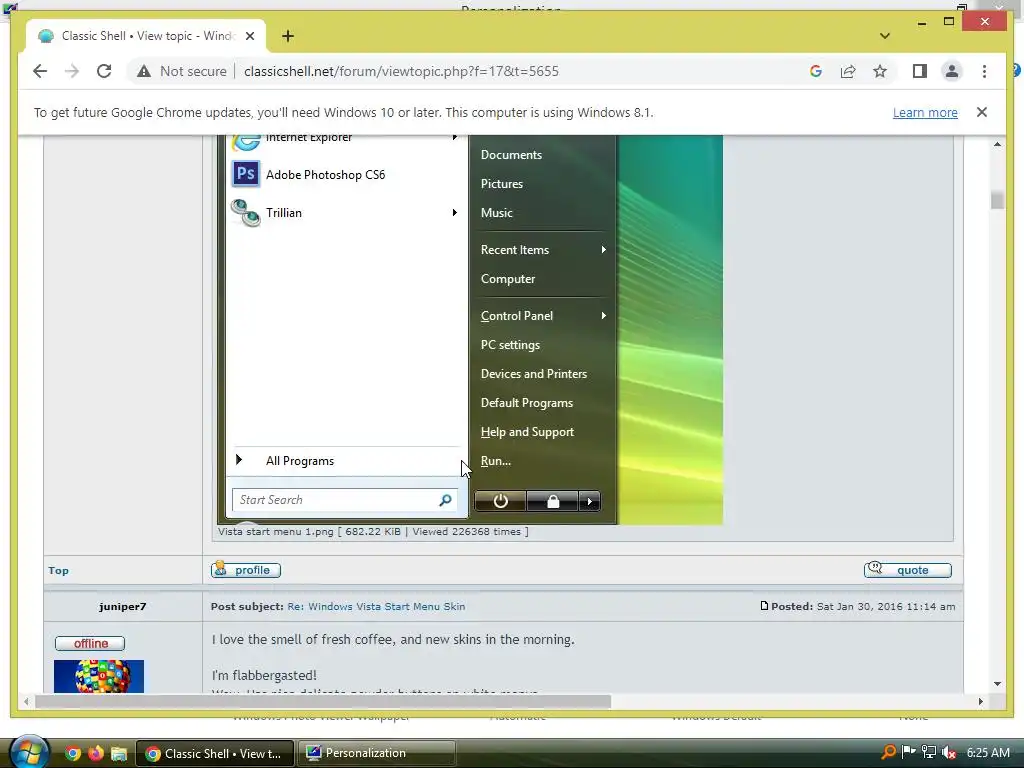Switch to the Personalization taskbar window
This screenshot has height=768, width=1024.
pos(376,753)
